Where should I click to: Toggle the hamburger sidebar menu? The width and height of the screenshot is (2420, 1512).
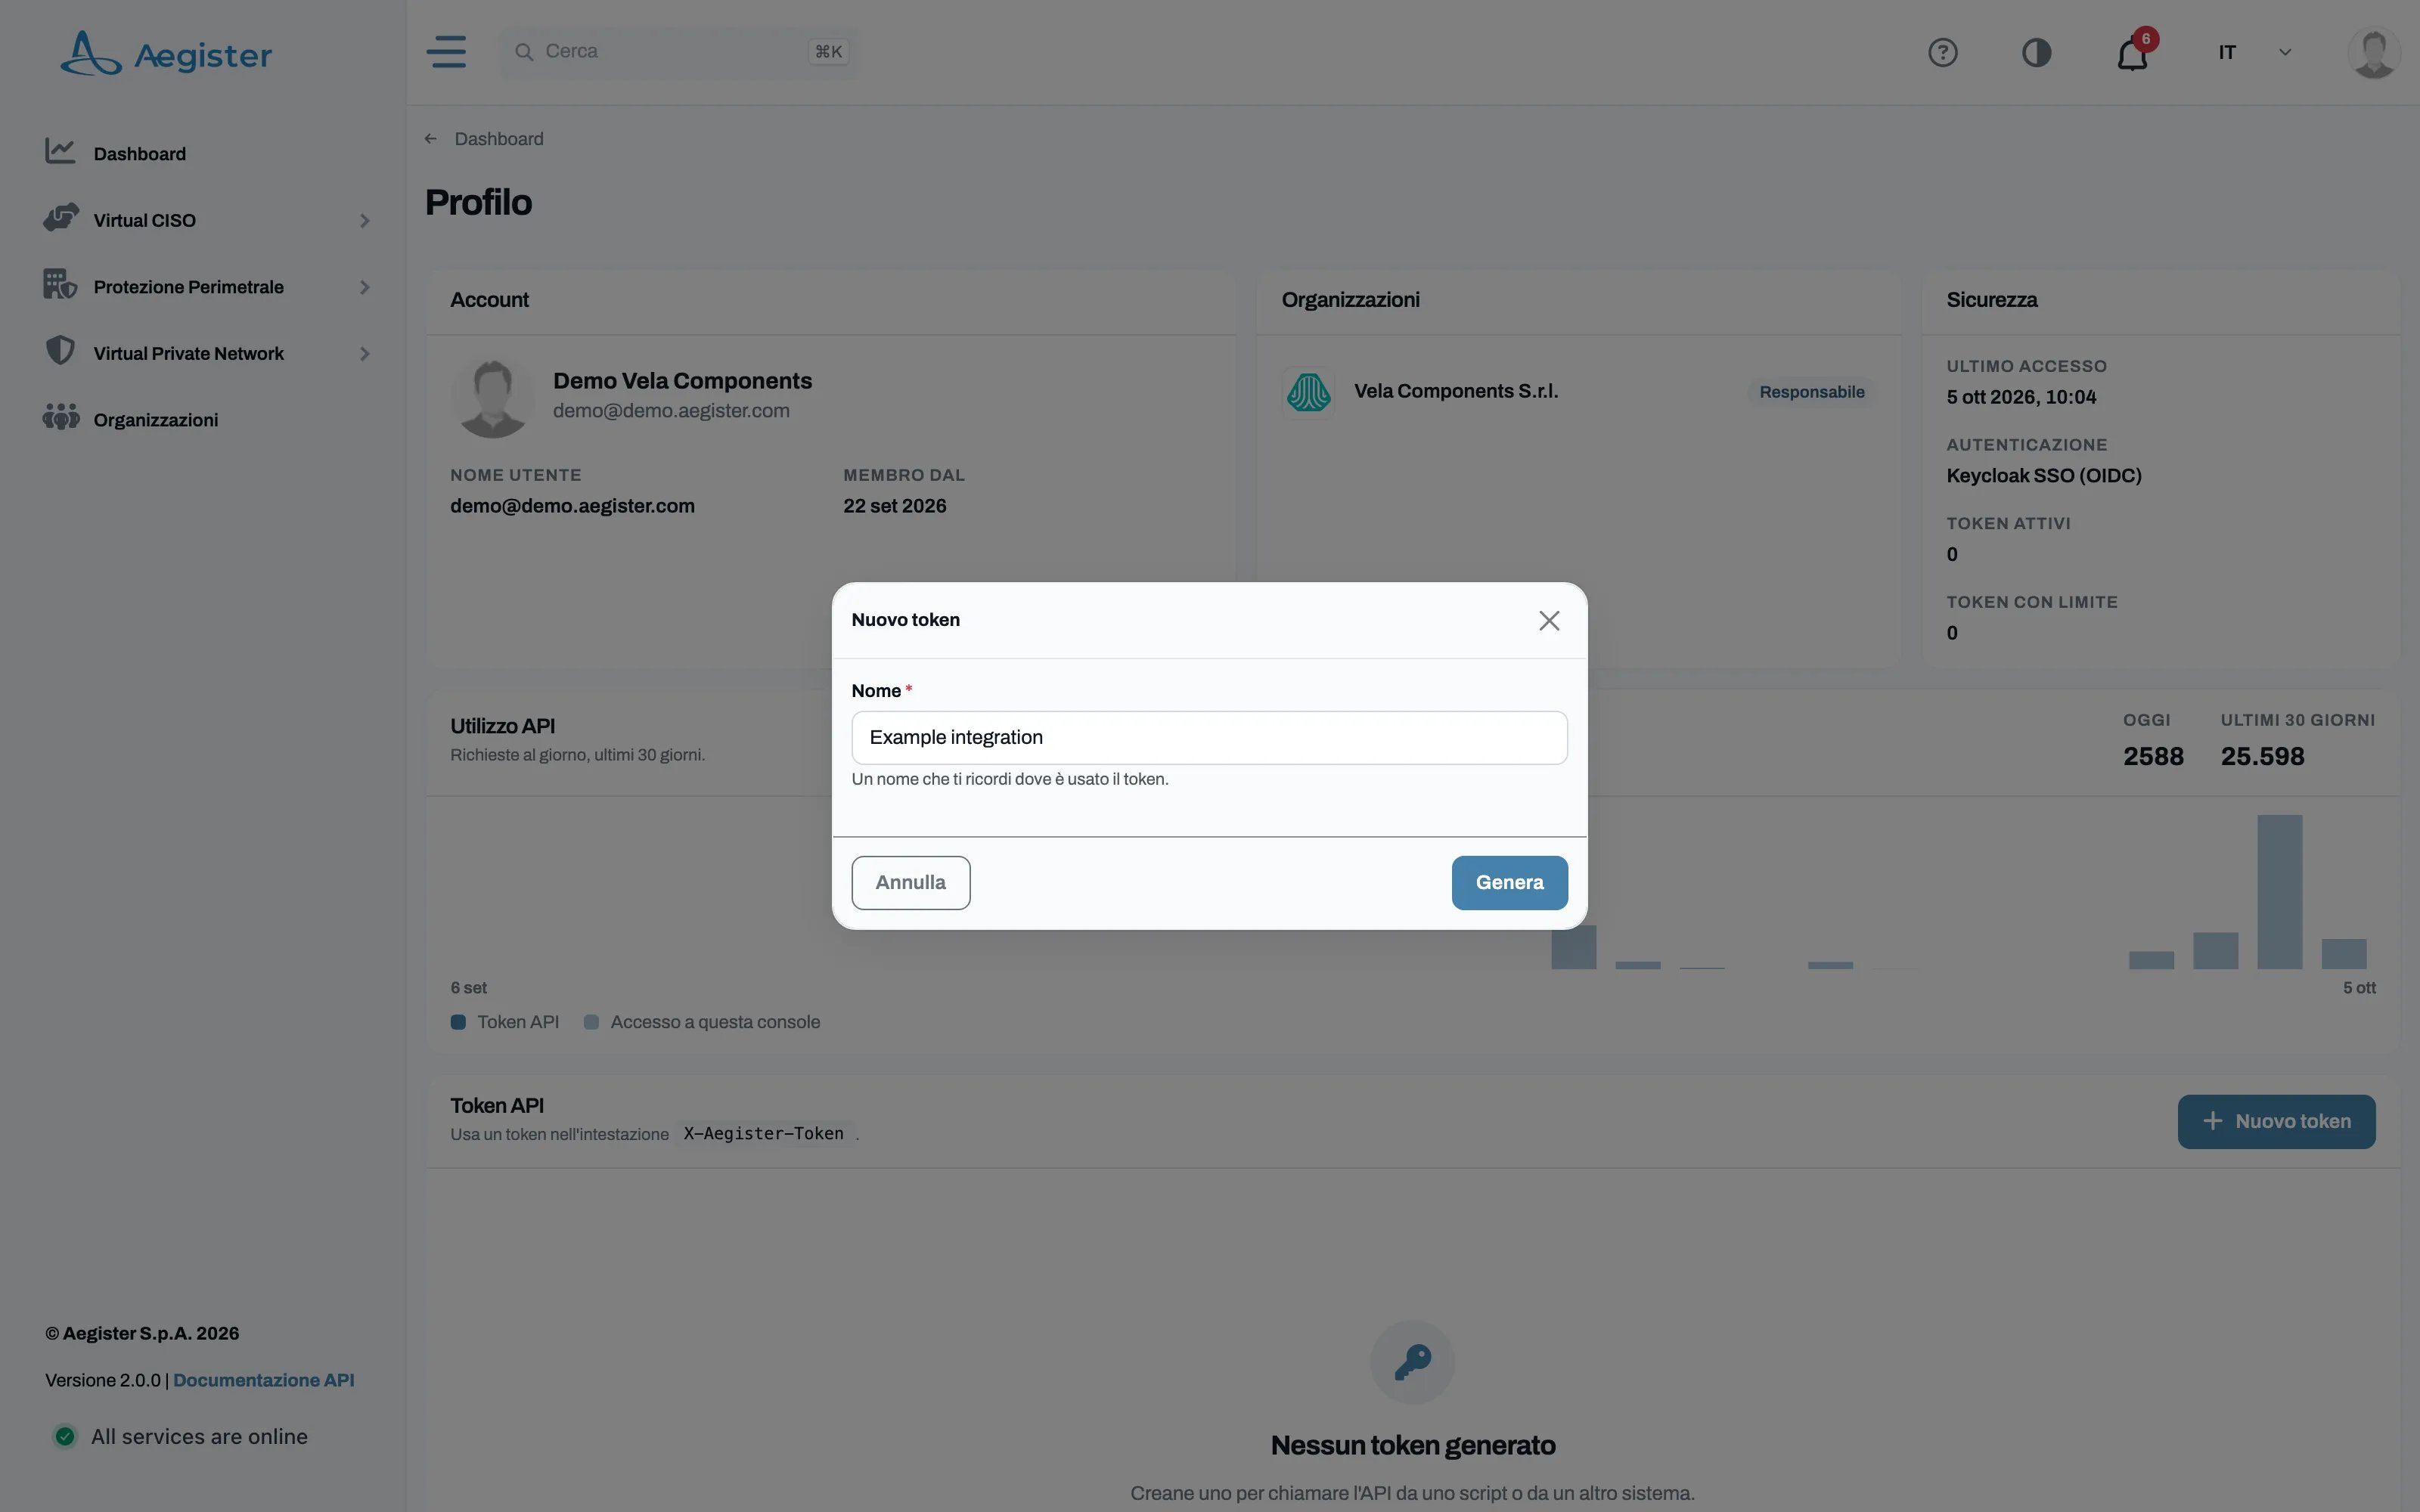coord(446,52)
